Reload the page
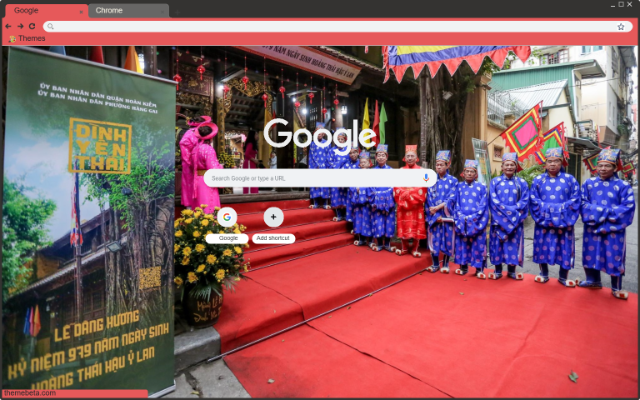 32,26
